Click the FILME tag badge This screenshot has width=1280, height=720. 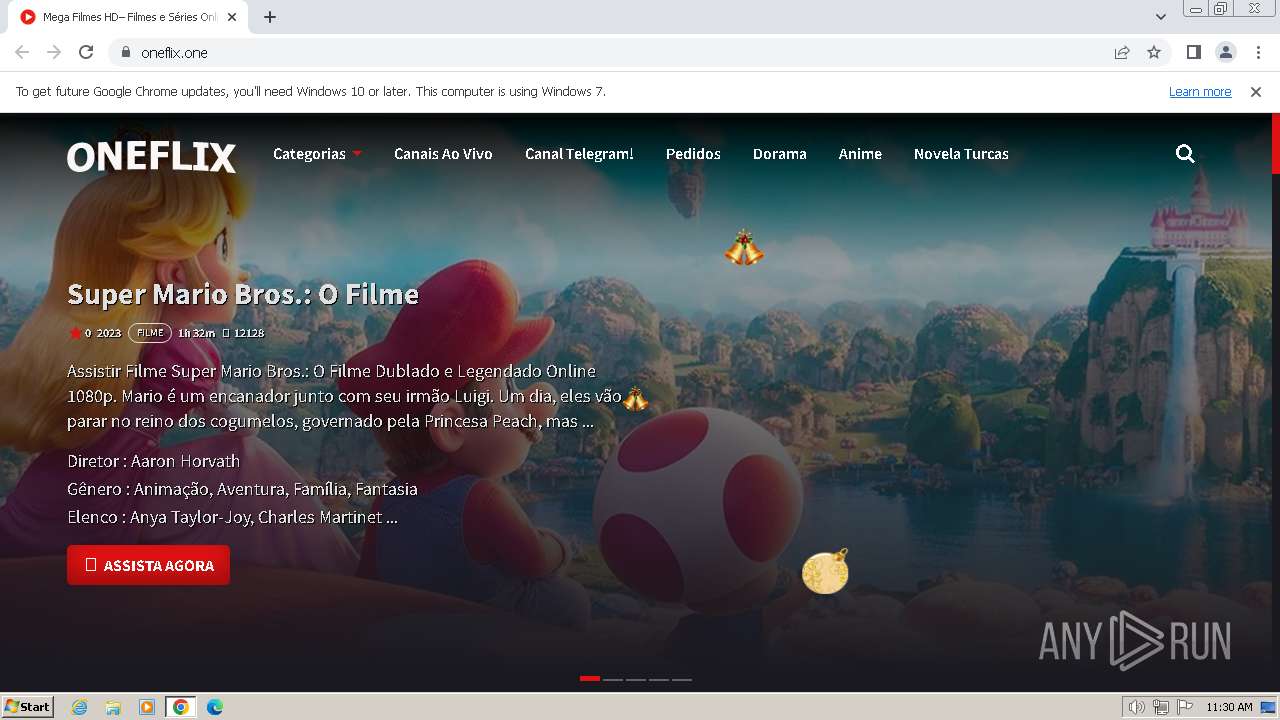tap(150, 333)
